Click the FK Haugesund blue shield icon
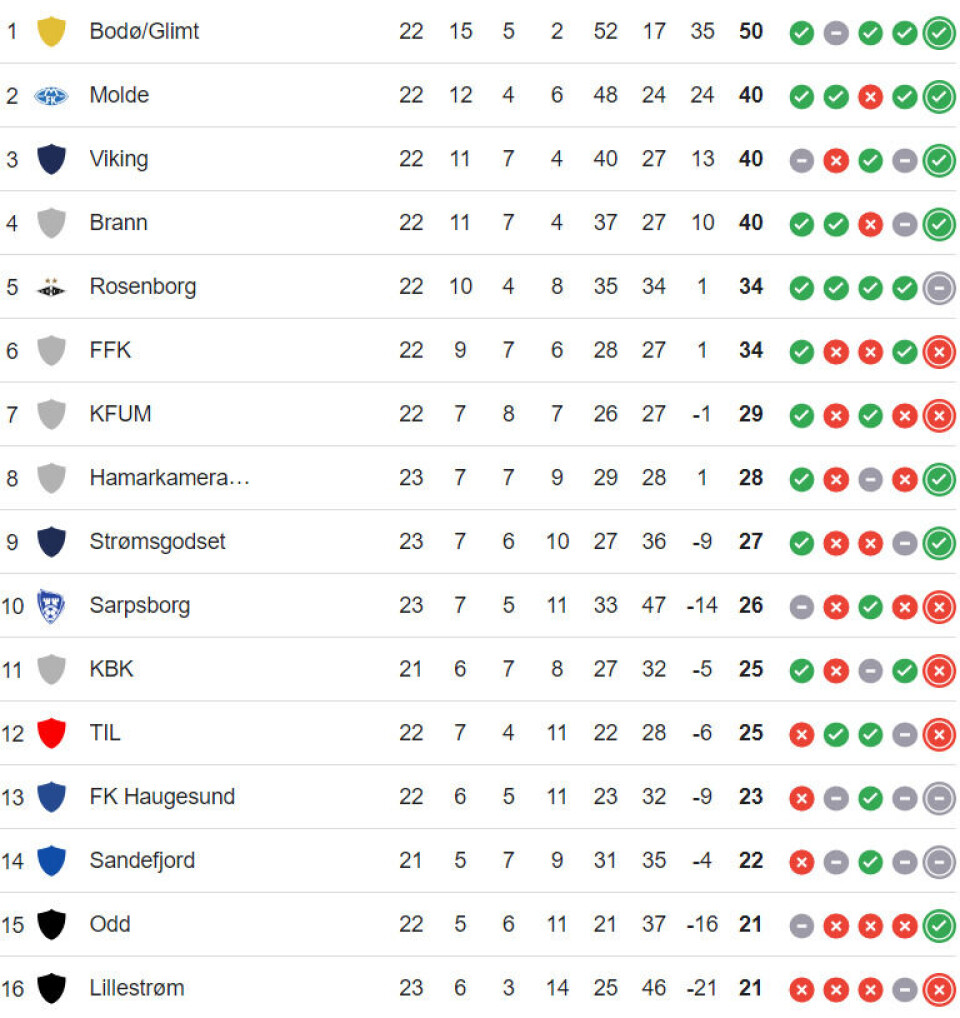The height and width of the screenshot is (1018, 960). pyautogui.click(x=51, y=797)
